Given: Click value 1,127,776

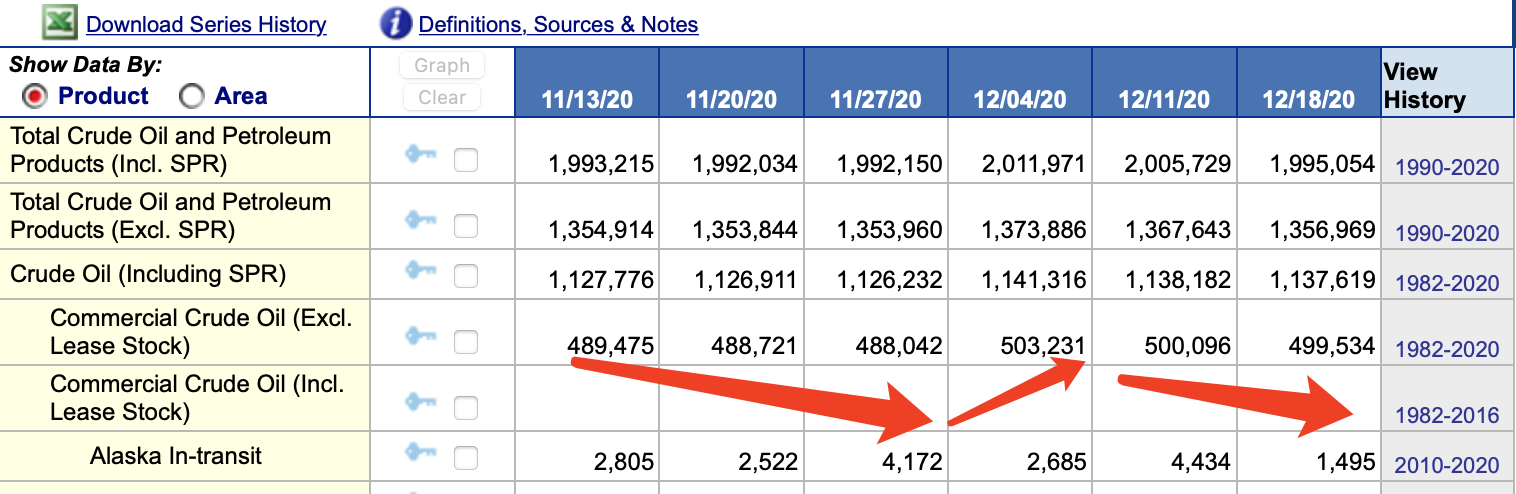Looking at the screenshot, I should (601, 279).
